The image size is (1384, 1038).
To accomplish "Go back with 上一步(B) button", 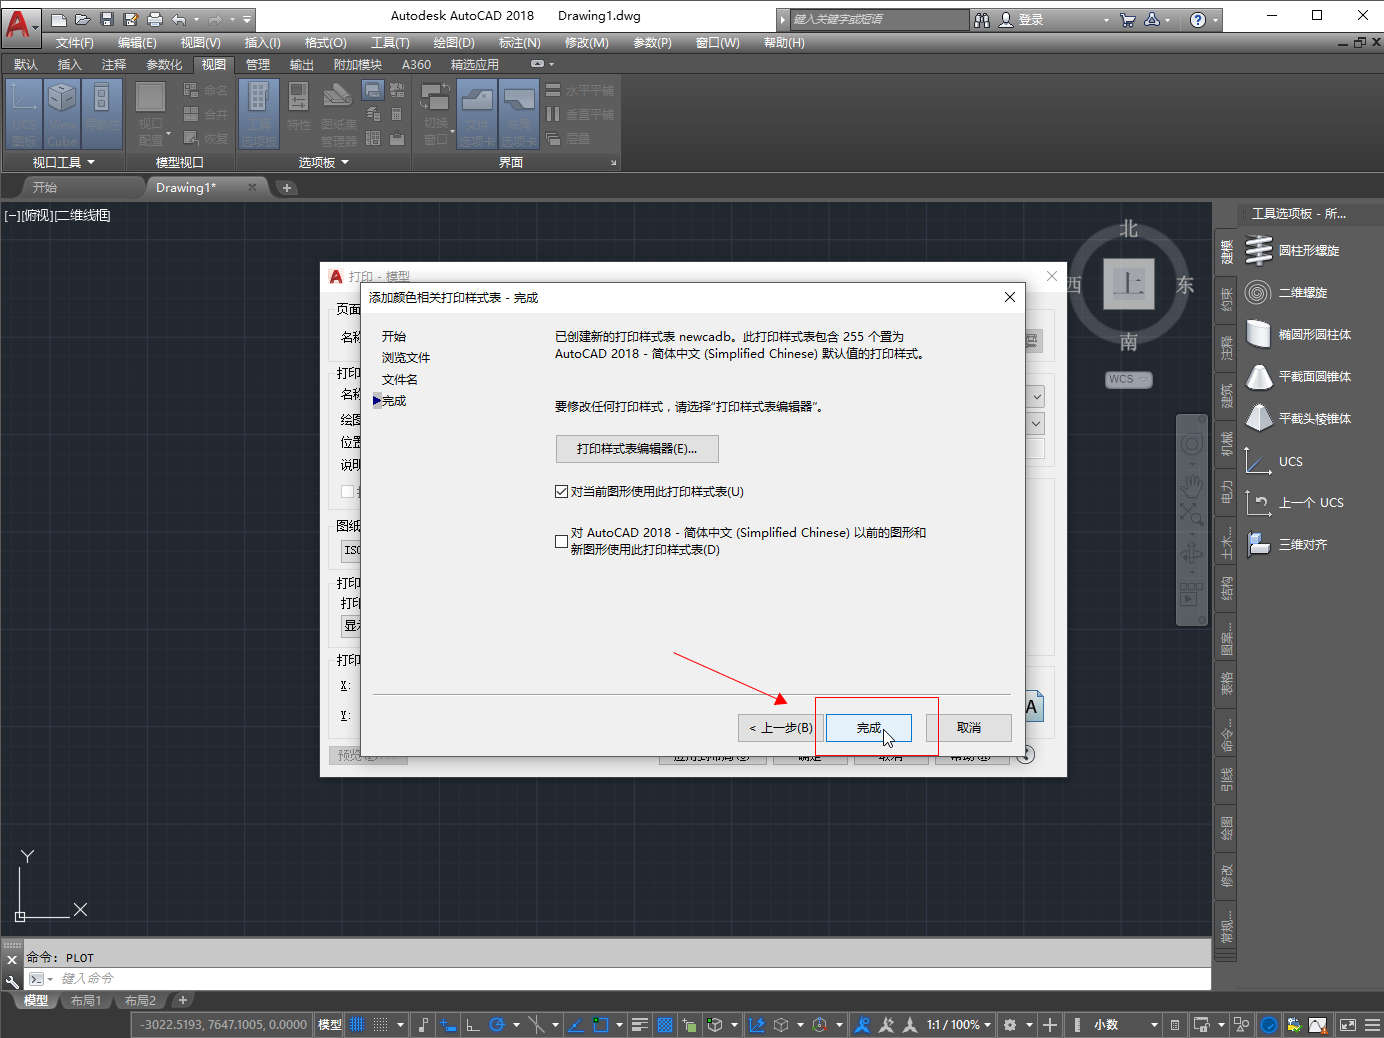I will coord(781,727).
